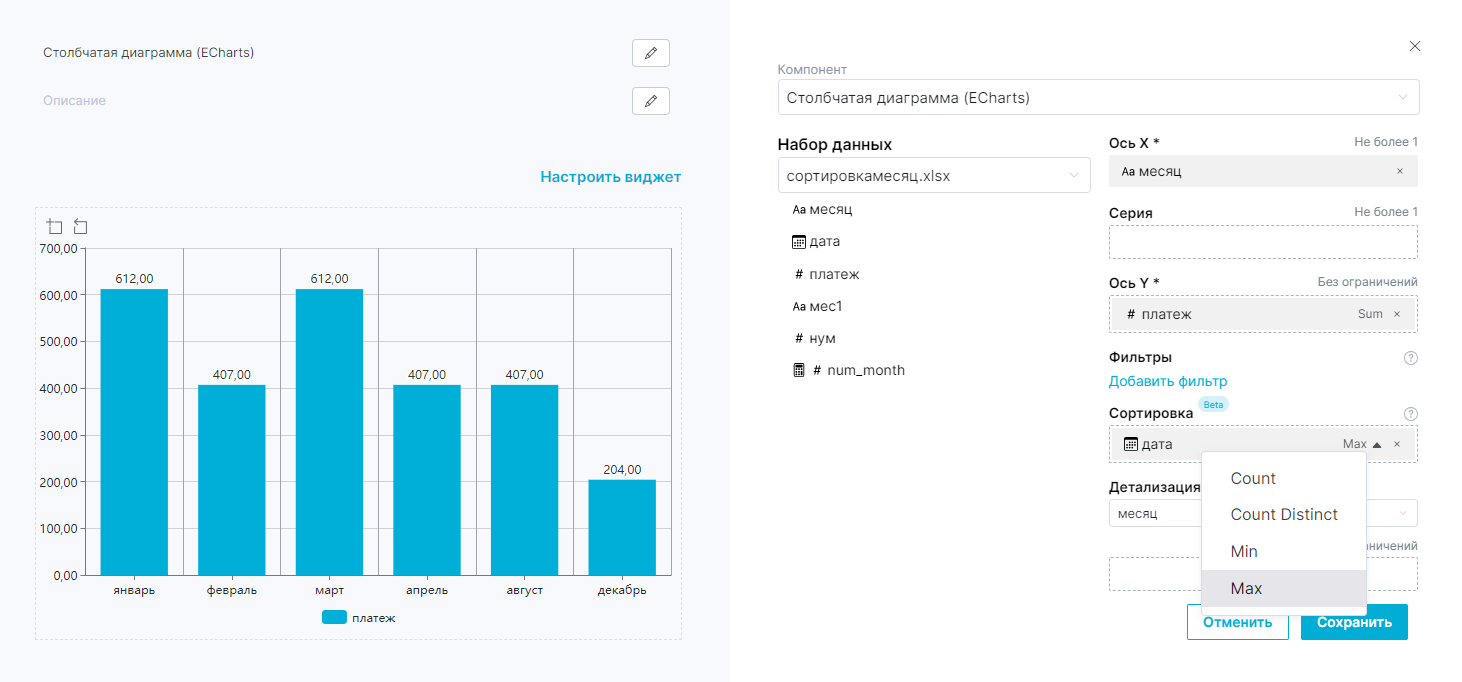The height and width of the screenshot is (682, 1462).
Task: Click the Сохранить button
Action: tap(1354, 622)
